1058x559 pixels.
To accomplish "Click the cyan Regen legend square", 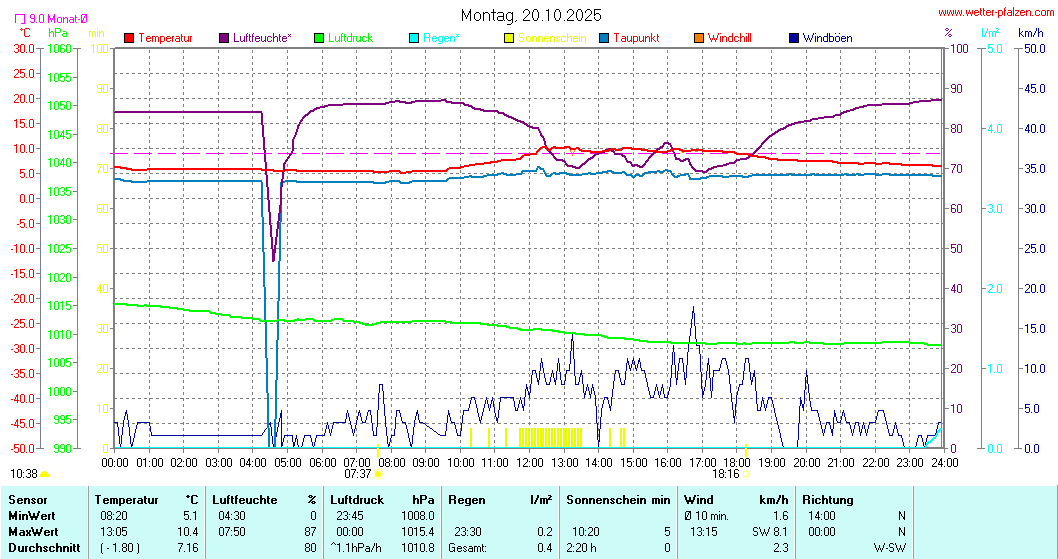I will [414, 38].
